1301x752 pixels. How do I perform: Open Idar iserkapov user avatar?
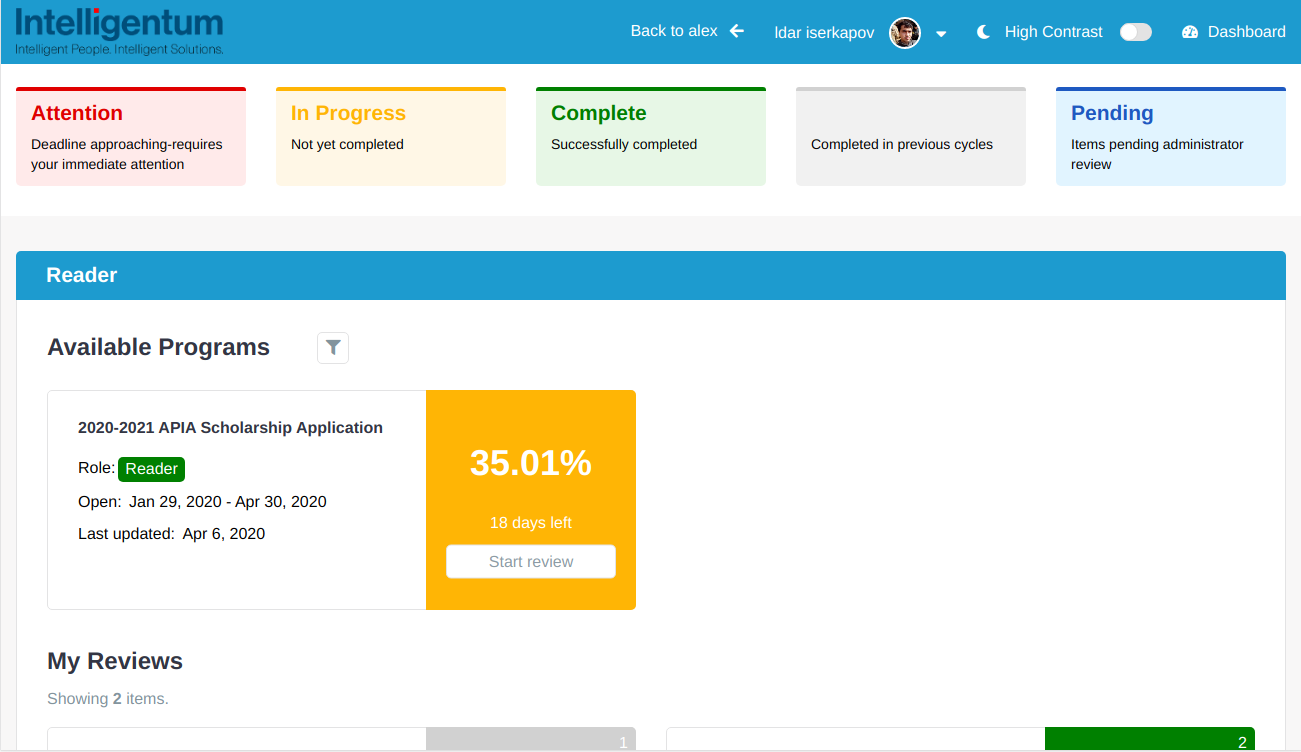click(905, 33)
